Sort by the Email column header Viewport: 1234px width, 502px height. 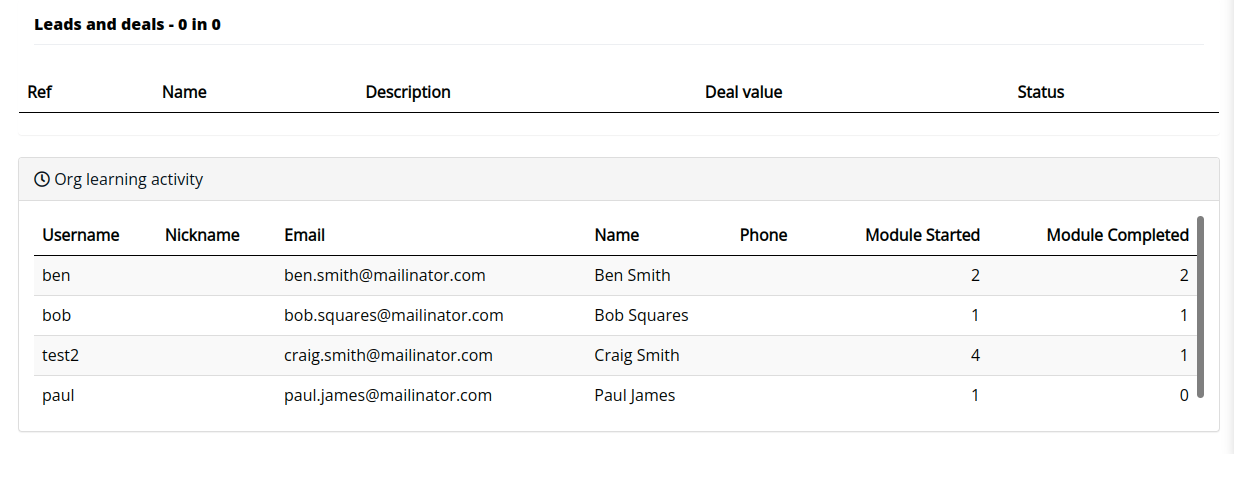(x=305, y=235)
